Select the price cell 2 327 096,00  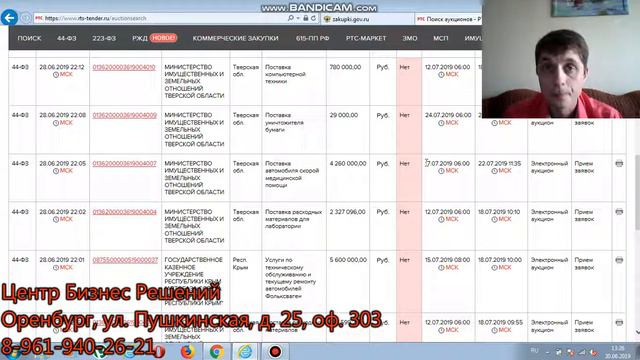tap(348, 212)
